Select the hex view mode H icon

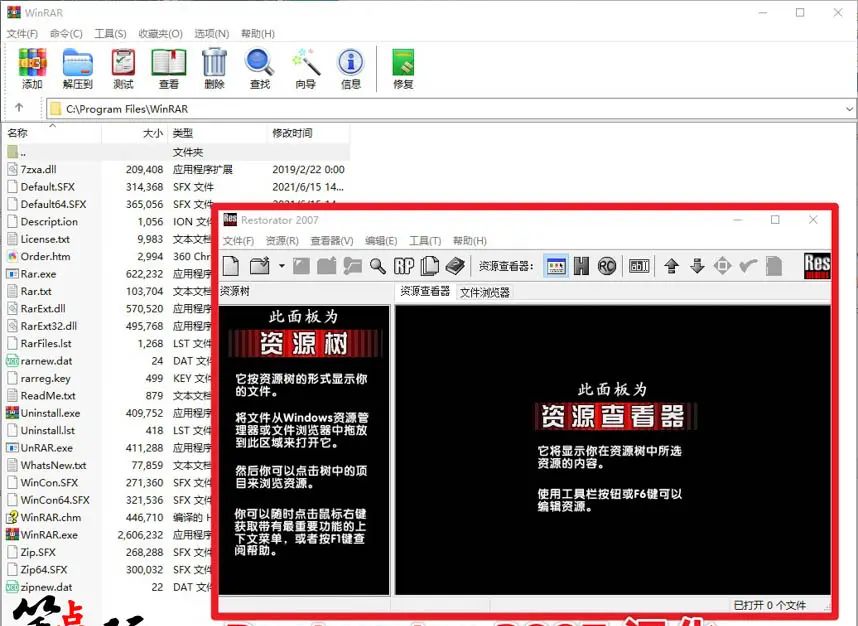coord(581,266)
